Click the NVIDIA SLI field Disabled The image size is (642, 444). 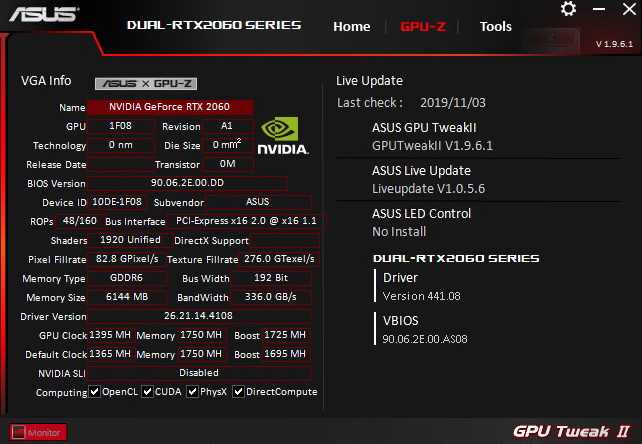click(x=199, y=373)
